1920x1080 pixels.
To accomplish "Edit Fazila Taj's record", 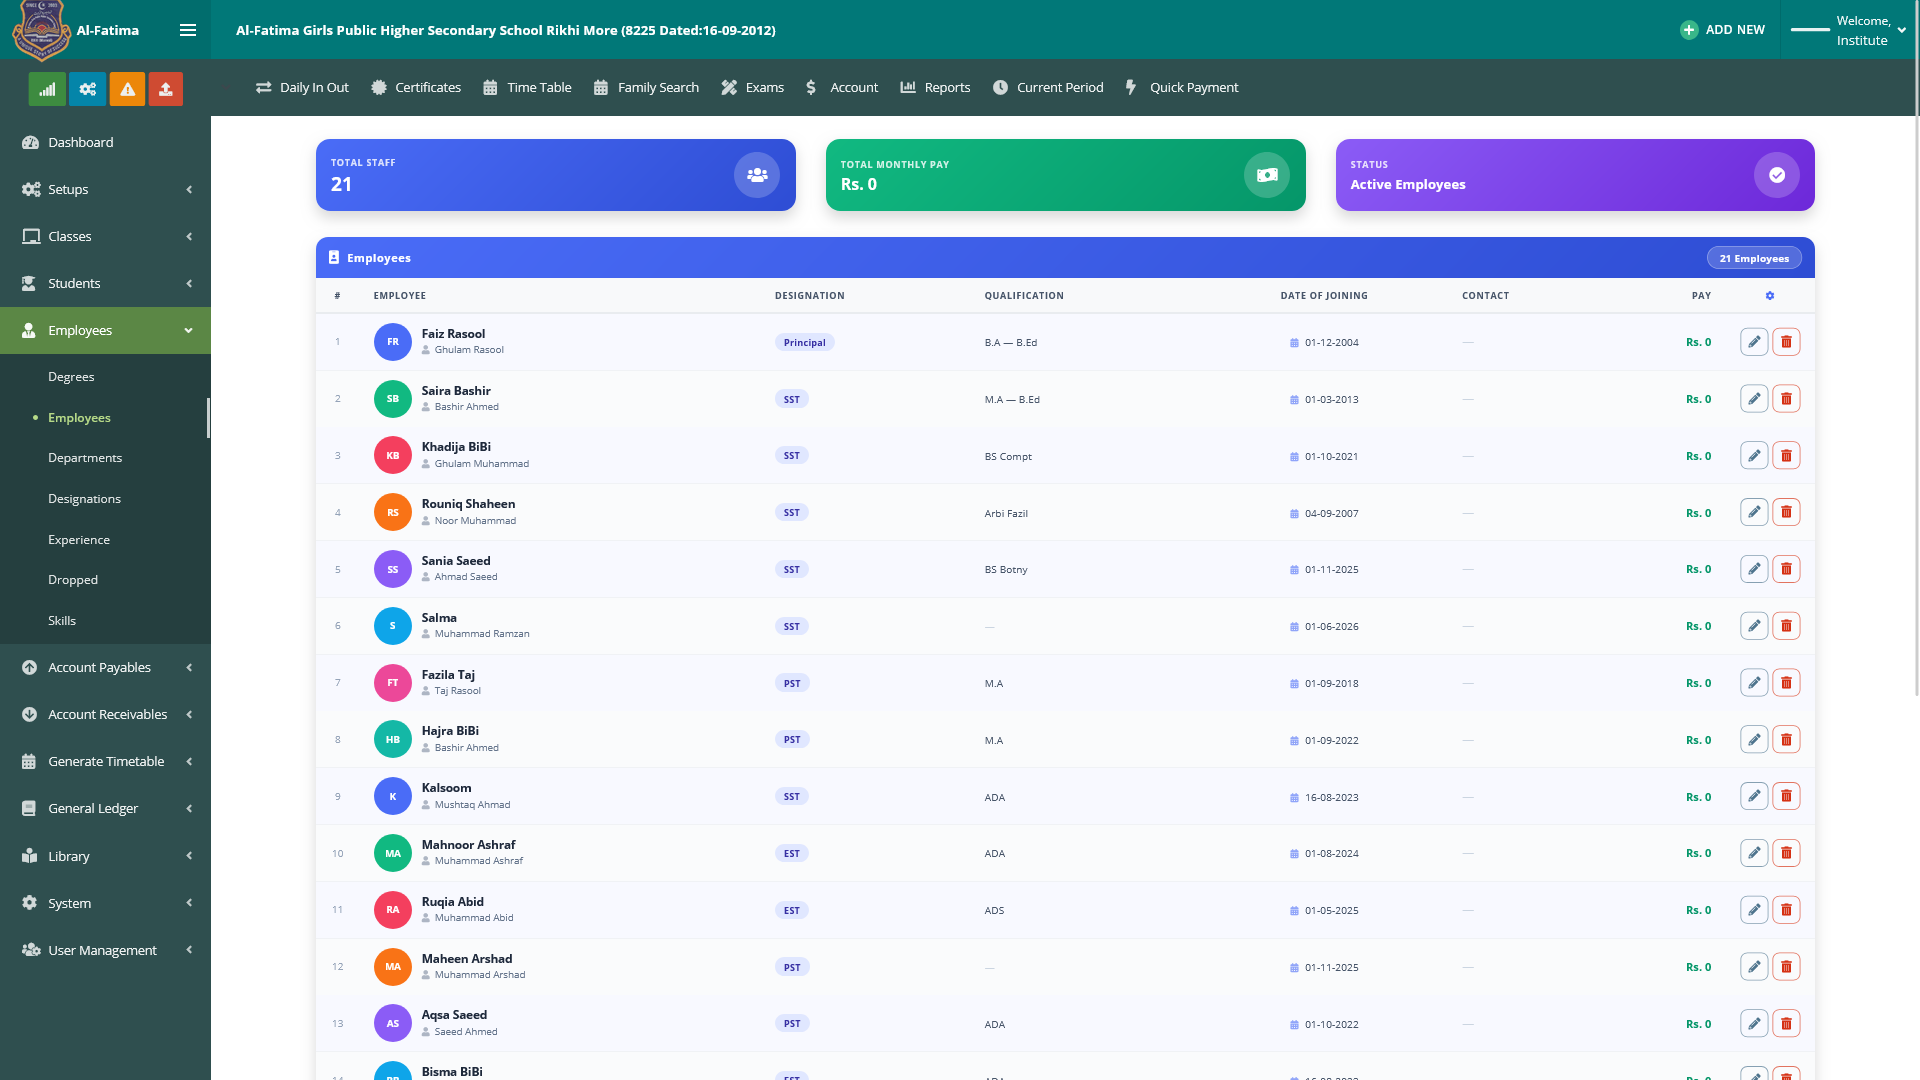I will pos(1754,683).
